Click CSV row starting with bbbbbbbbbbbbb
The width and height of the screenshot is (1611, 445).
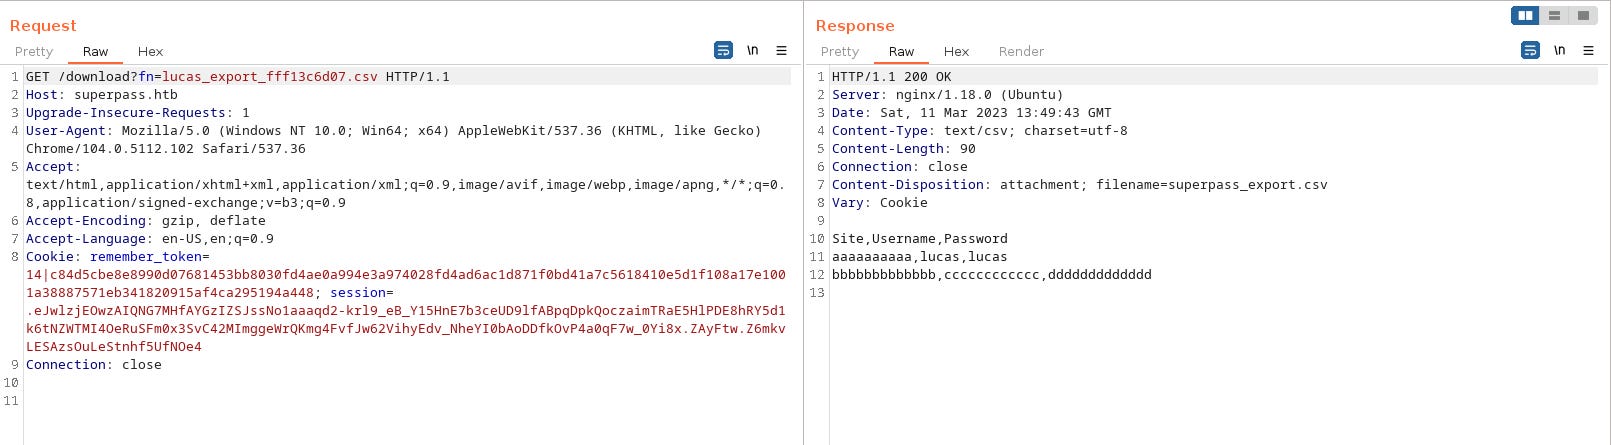tap(992, 275)
